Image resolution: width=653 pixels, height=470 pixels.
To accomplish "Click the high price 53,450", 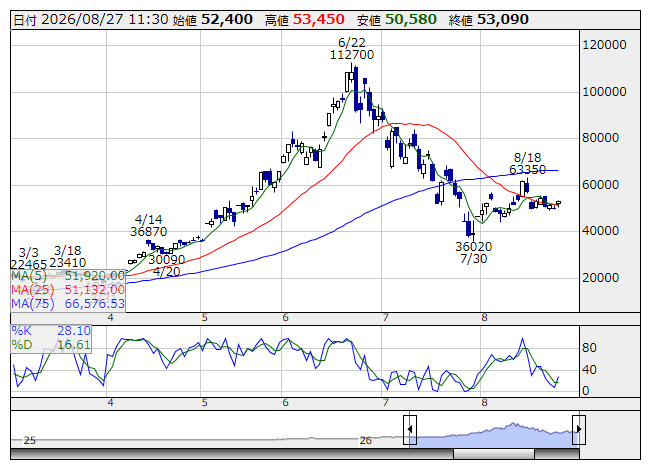I will [x=319, y=20].
